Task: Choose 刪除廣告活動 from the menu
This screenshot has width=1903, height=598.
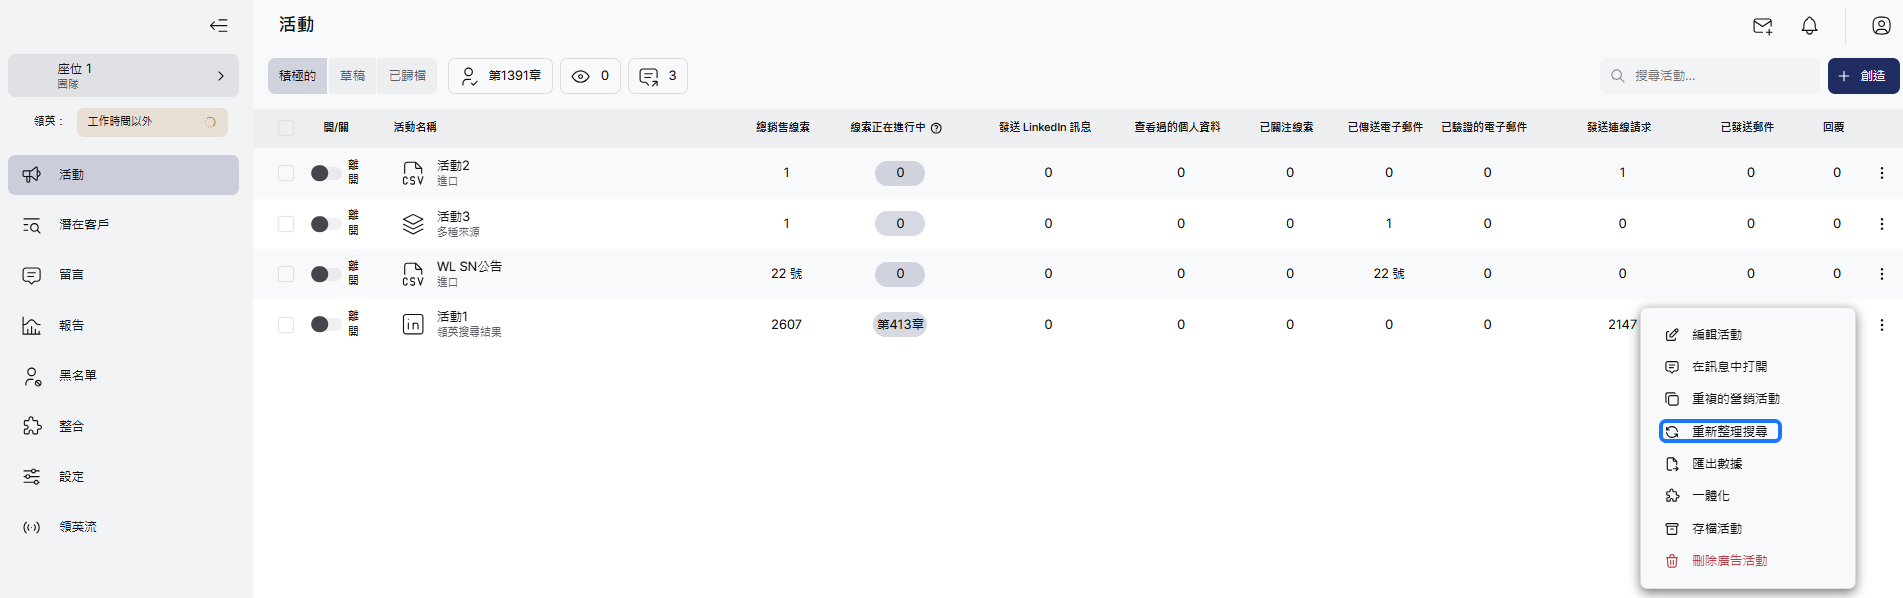Action: click(x=1728, y=561)
